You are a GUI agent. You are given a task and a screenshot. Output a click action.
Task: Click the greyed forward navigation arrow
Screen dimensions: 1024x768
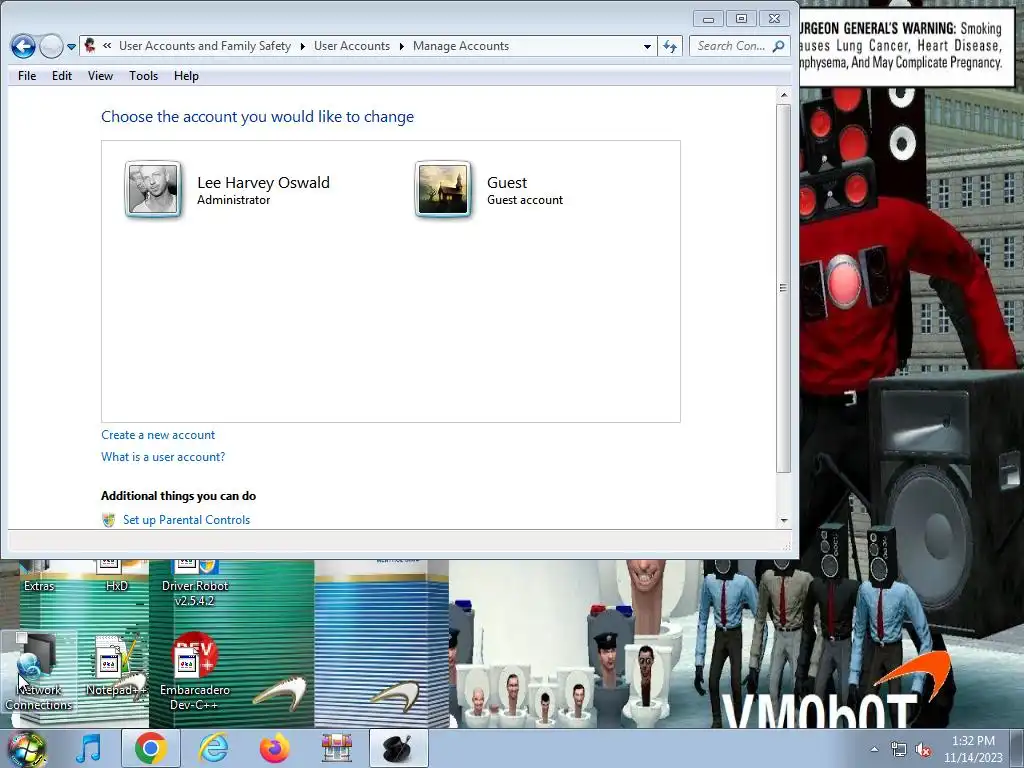pos(51,46)
